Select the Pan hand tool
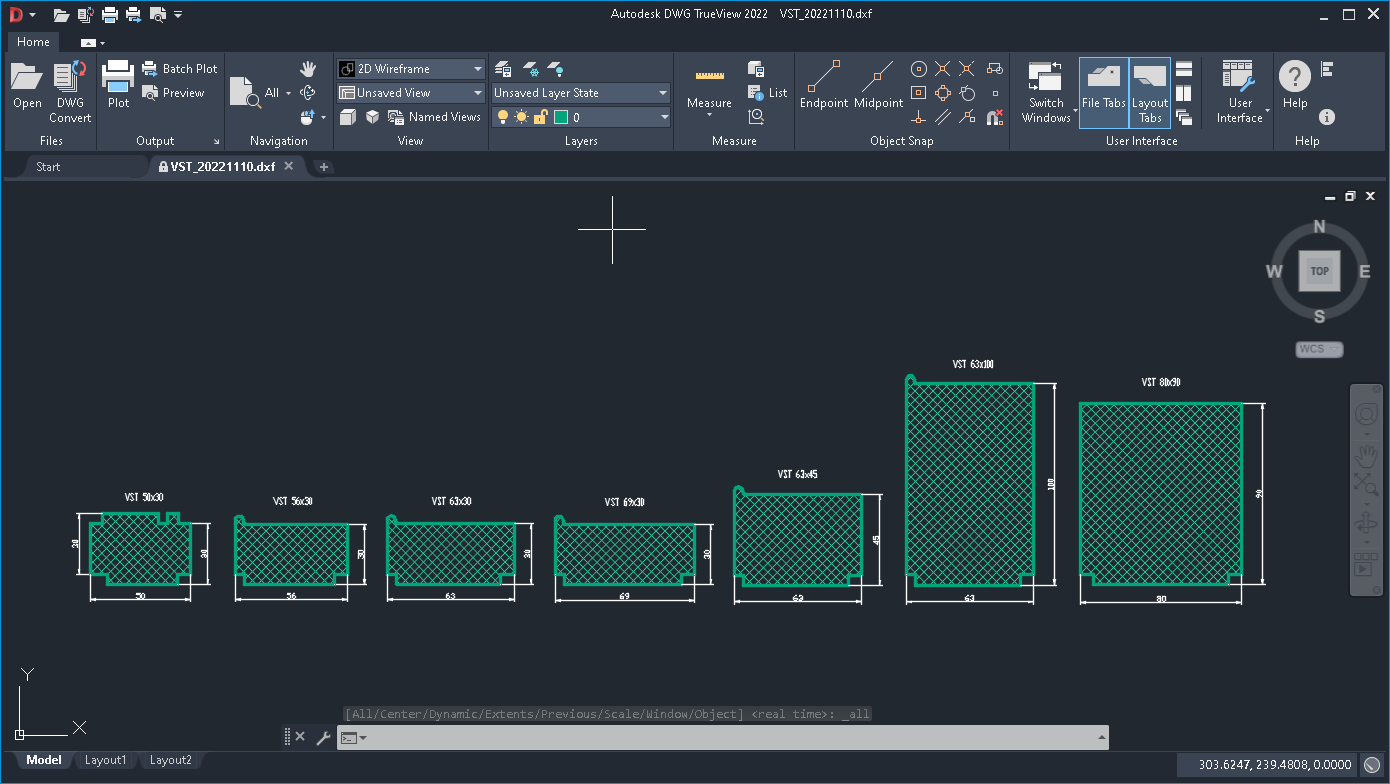Image resolution: width=1390 pixels, height=784 pixels. [x=308, y=68]
